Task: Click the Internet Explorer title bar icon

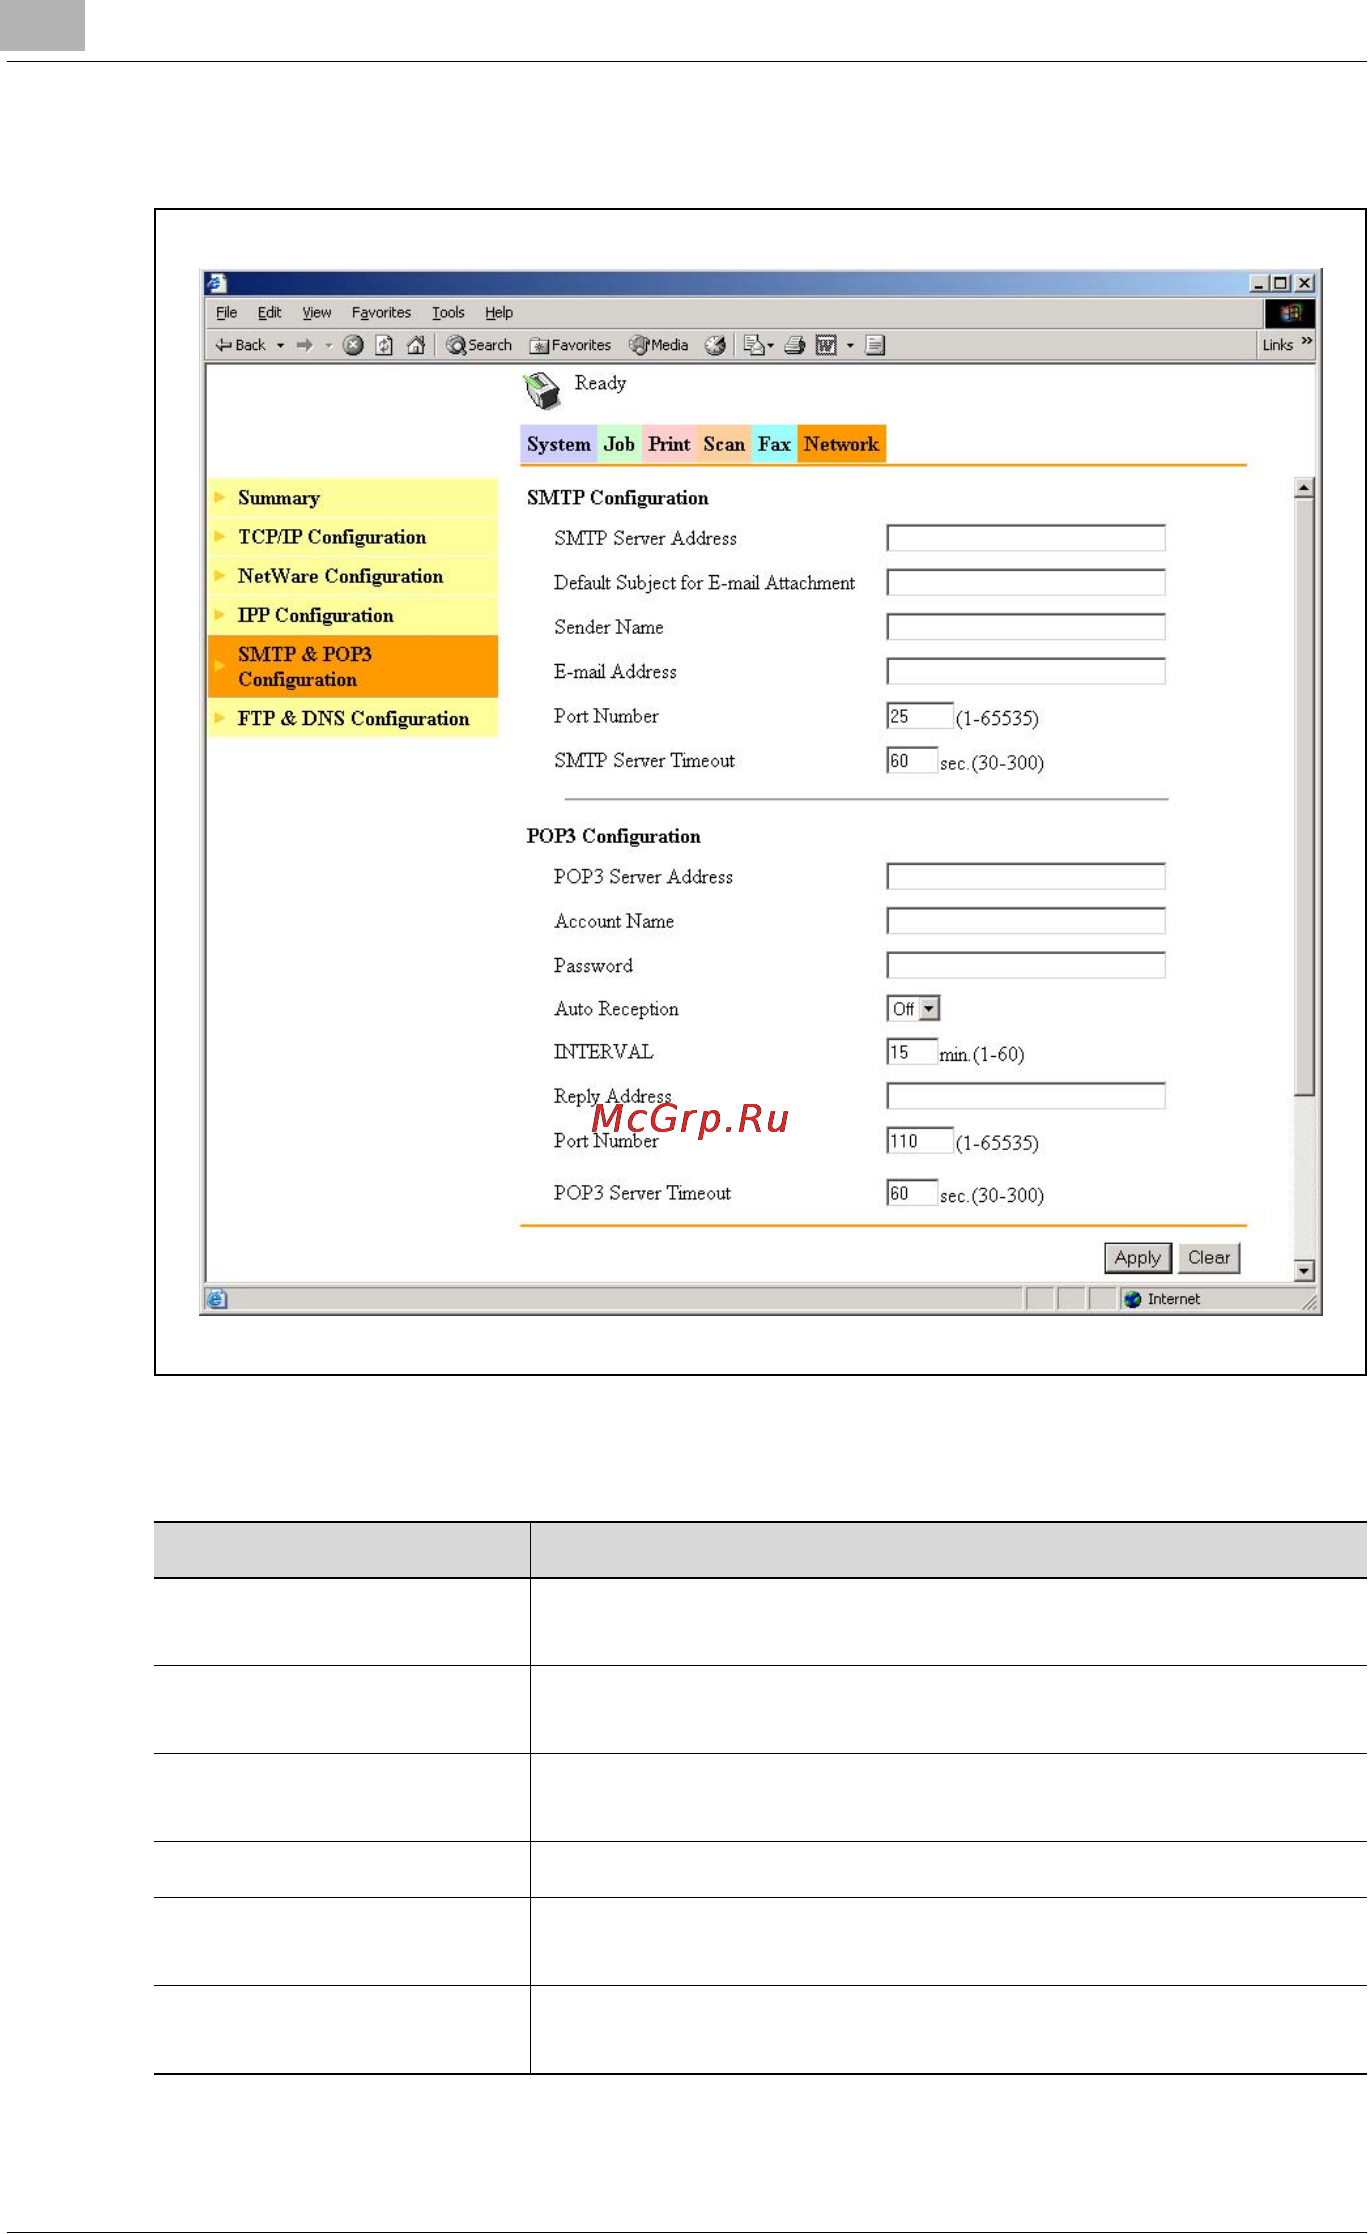Action: coord(218,283)
